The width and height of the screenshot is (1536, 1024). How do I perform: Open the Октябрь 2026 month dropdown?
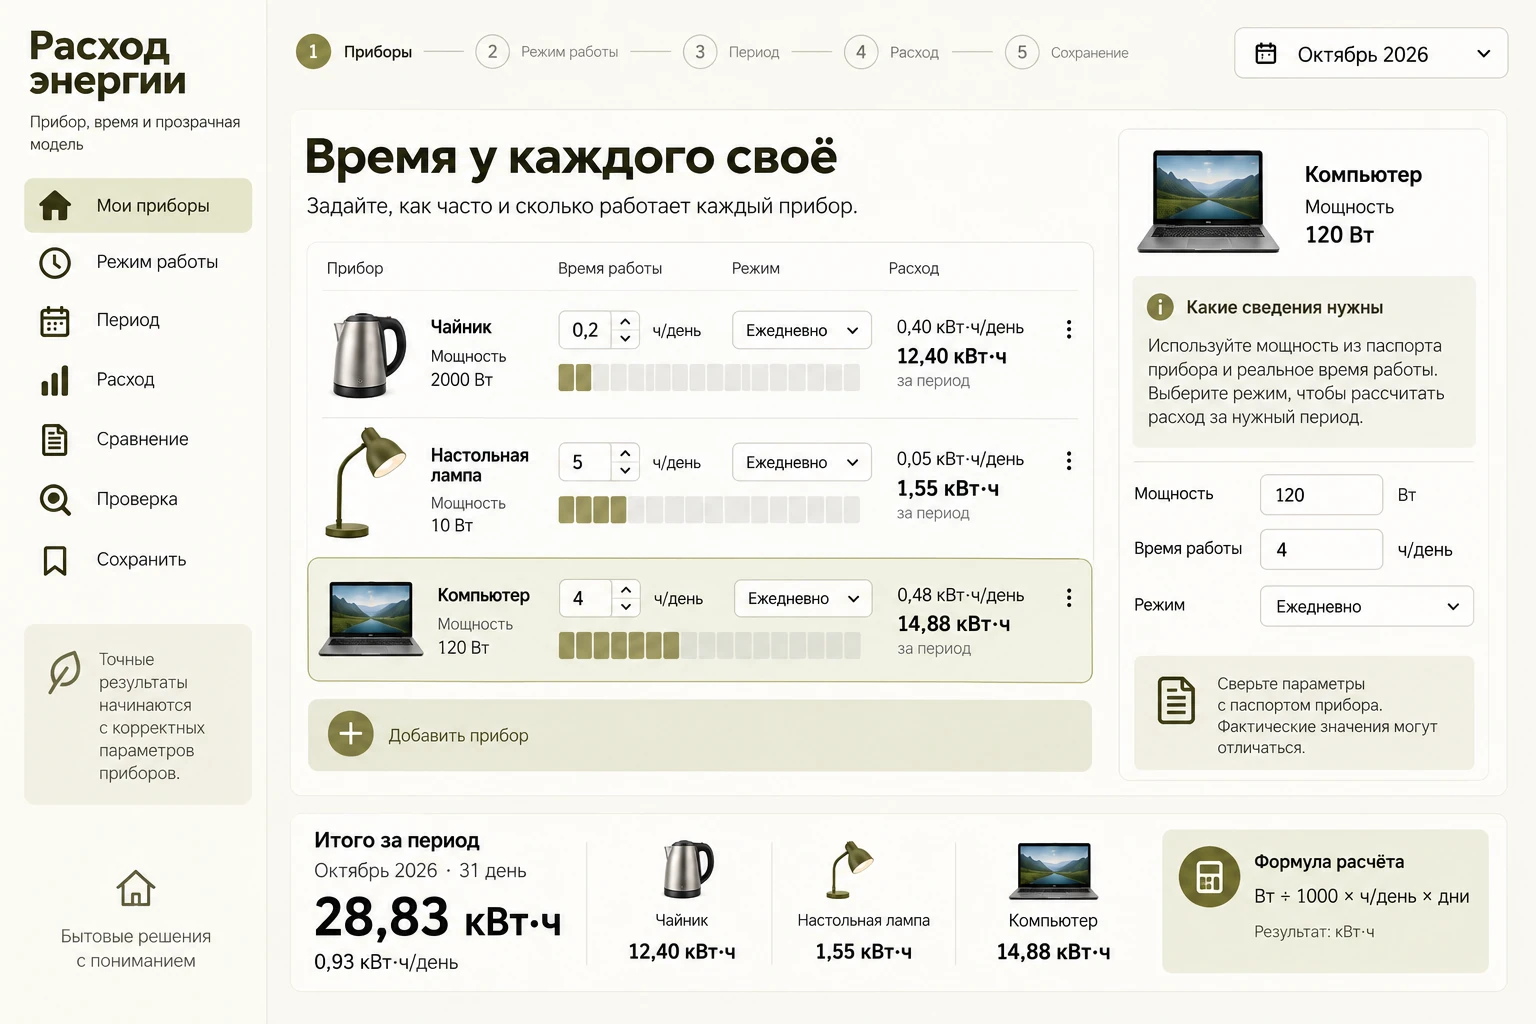pyautogui.click(x=1371, y=54)
